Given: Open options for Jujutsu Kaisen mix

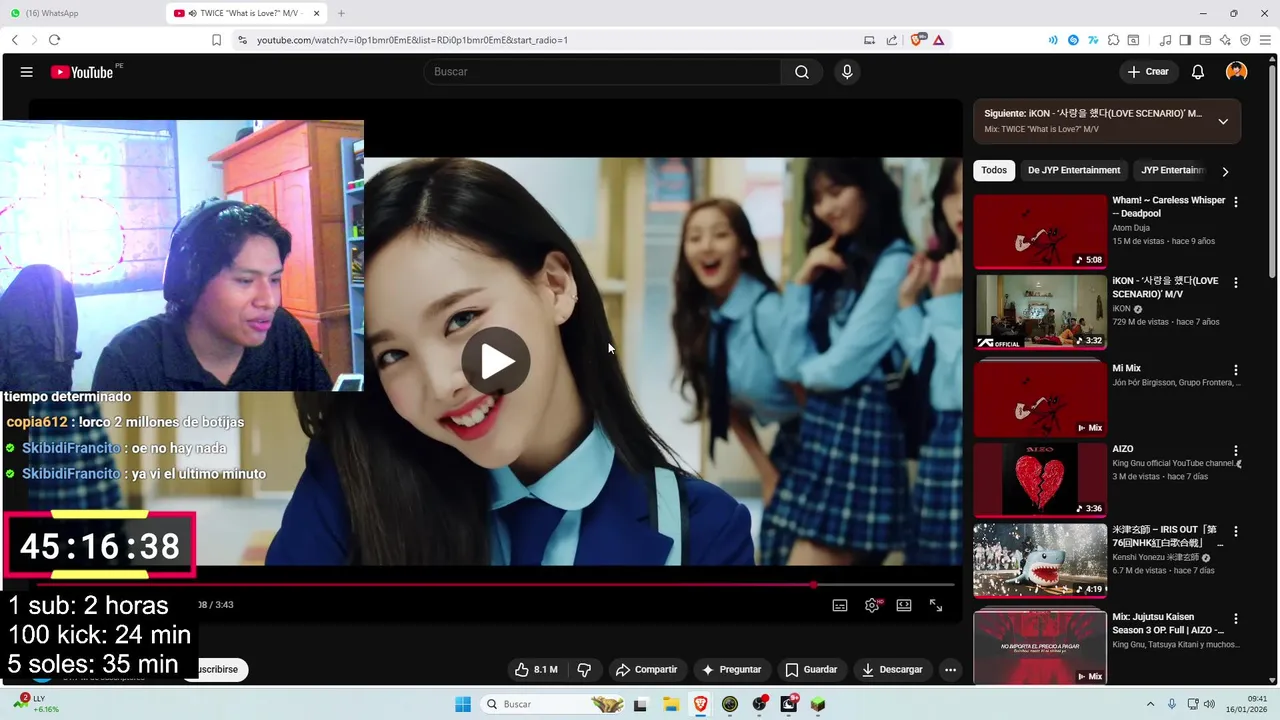Looking at the screenshot, I should 1236,619.
